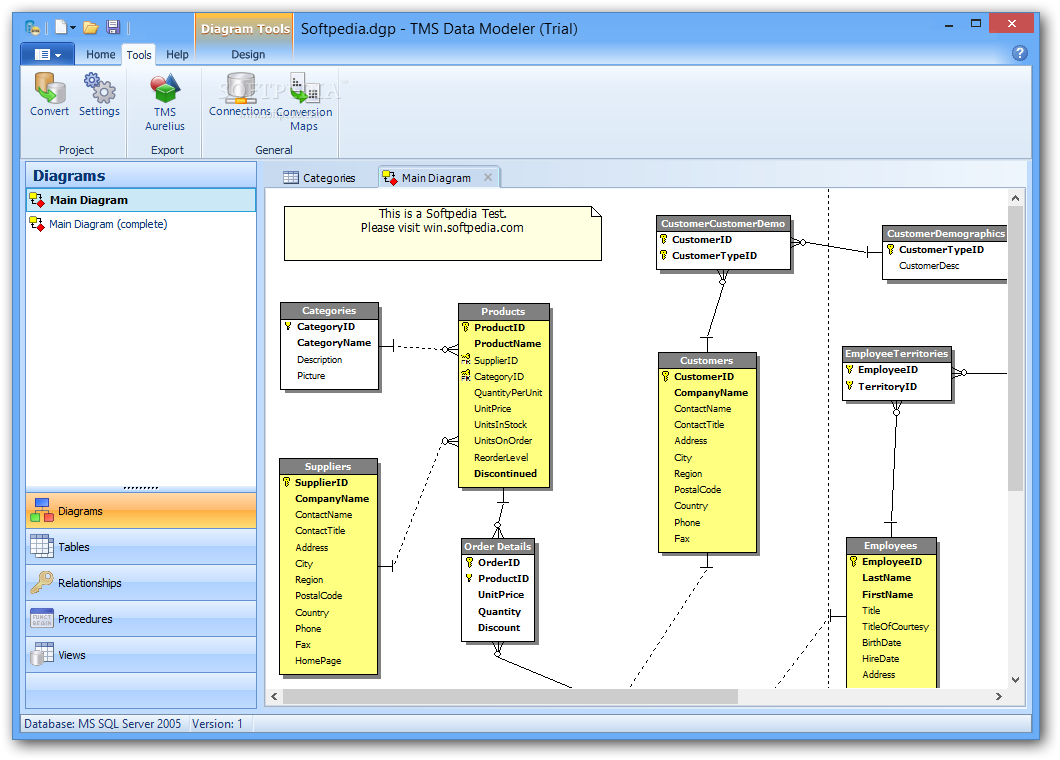This screenshot has width=1060, height=760.
Task: Select the Diagrams navigation pane icon
Action: (41, 510)
